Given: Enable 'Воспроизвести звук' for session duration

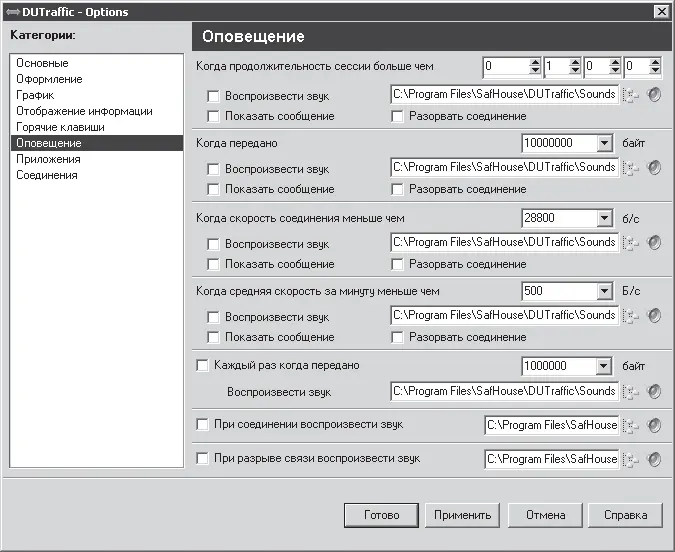Looking at the screenshot, I should point(213,96).
